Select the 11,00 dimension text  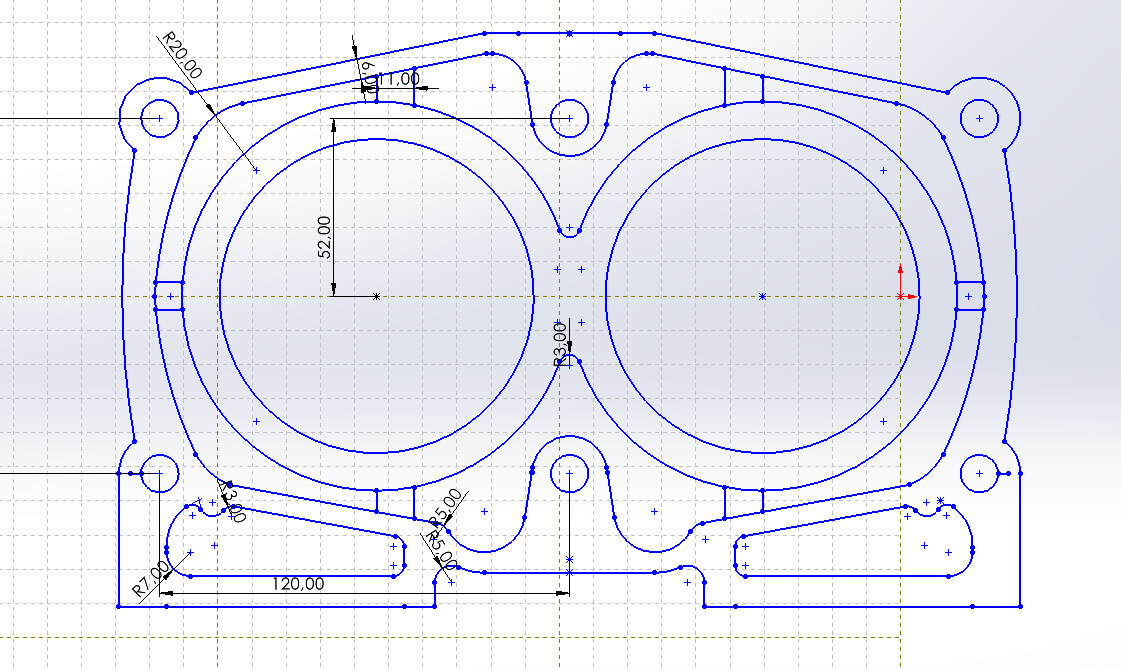point(397,79)
